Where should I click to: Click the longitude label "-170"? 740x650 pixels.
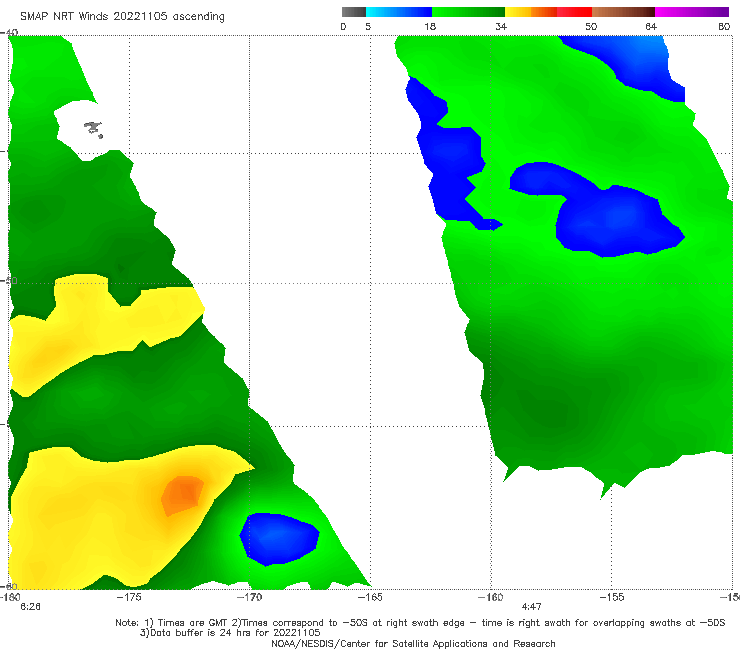249,597
